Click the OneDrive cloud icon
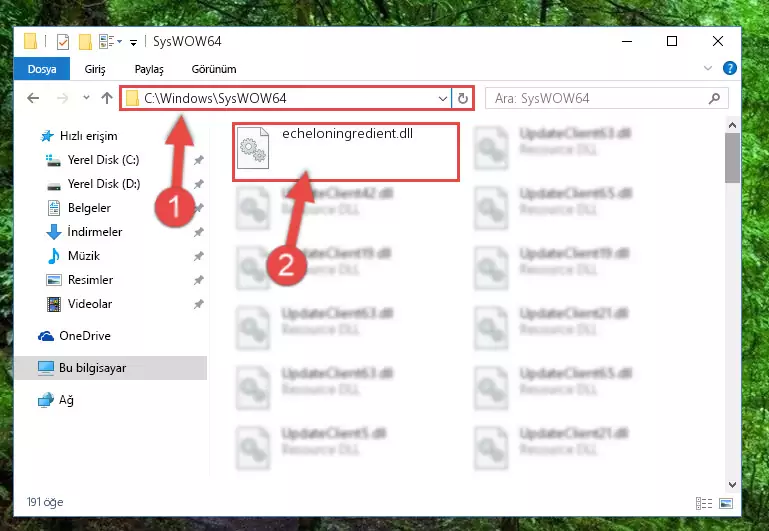769x531 pixels. [46, 336]
